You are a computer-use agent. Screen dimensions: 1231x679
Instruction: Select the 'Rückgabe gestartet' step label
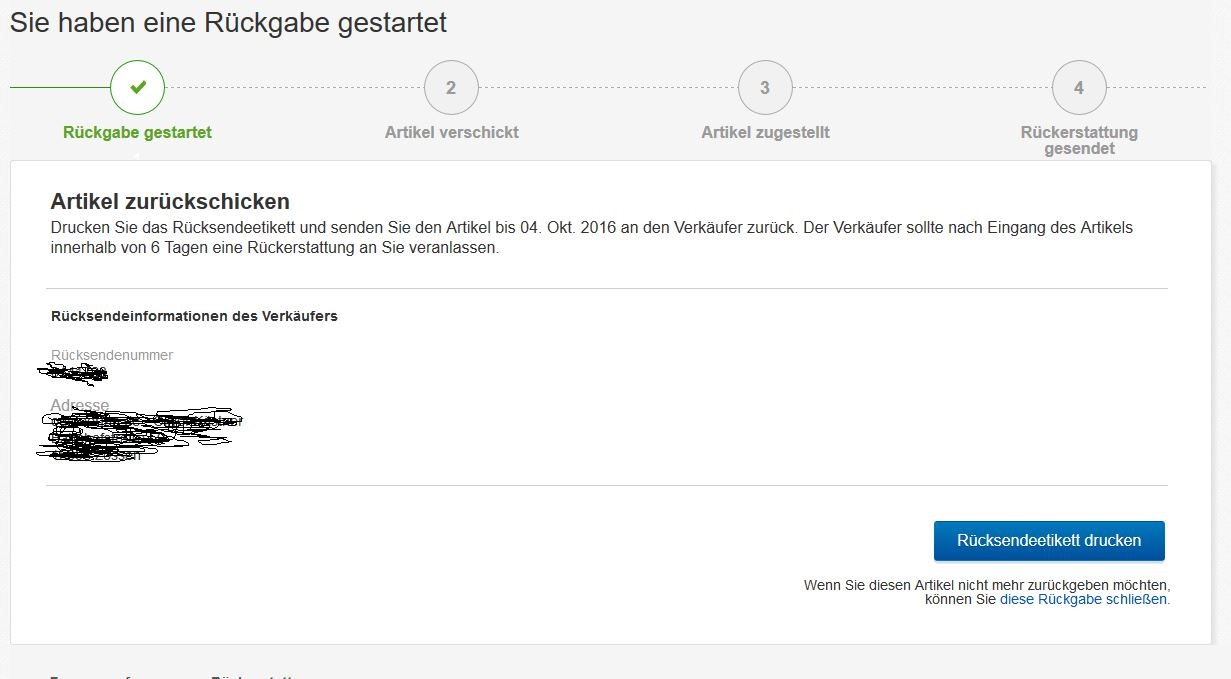coord(137,132)
